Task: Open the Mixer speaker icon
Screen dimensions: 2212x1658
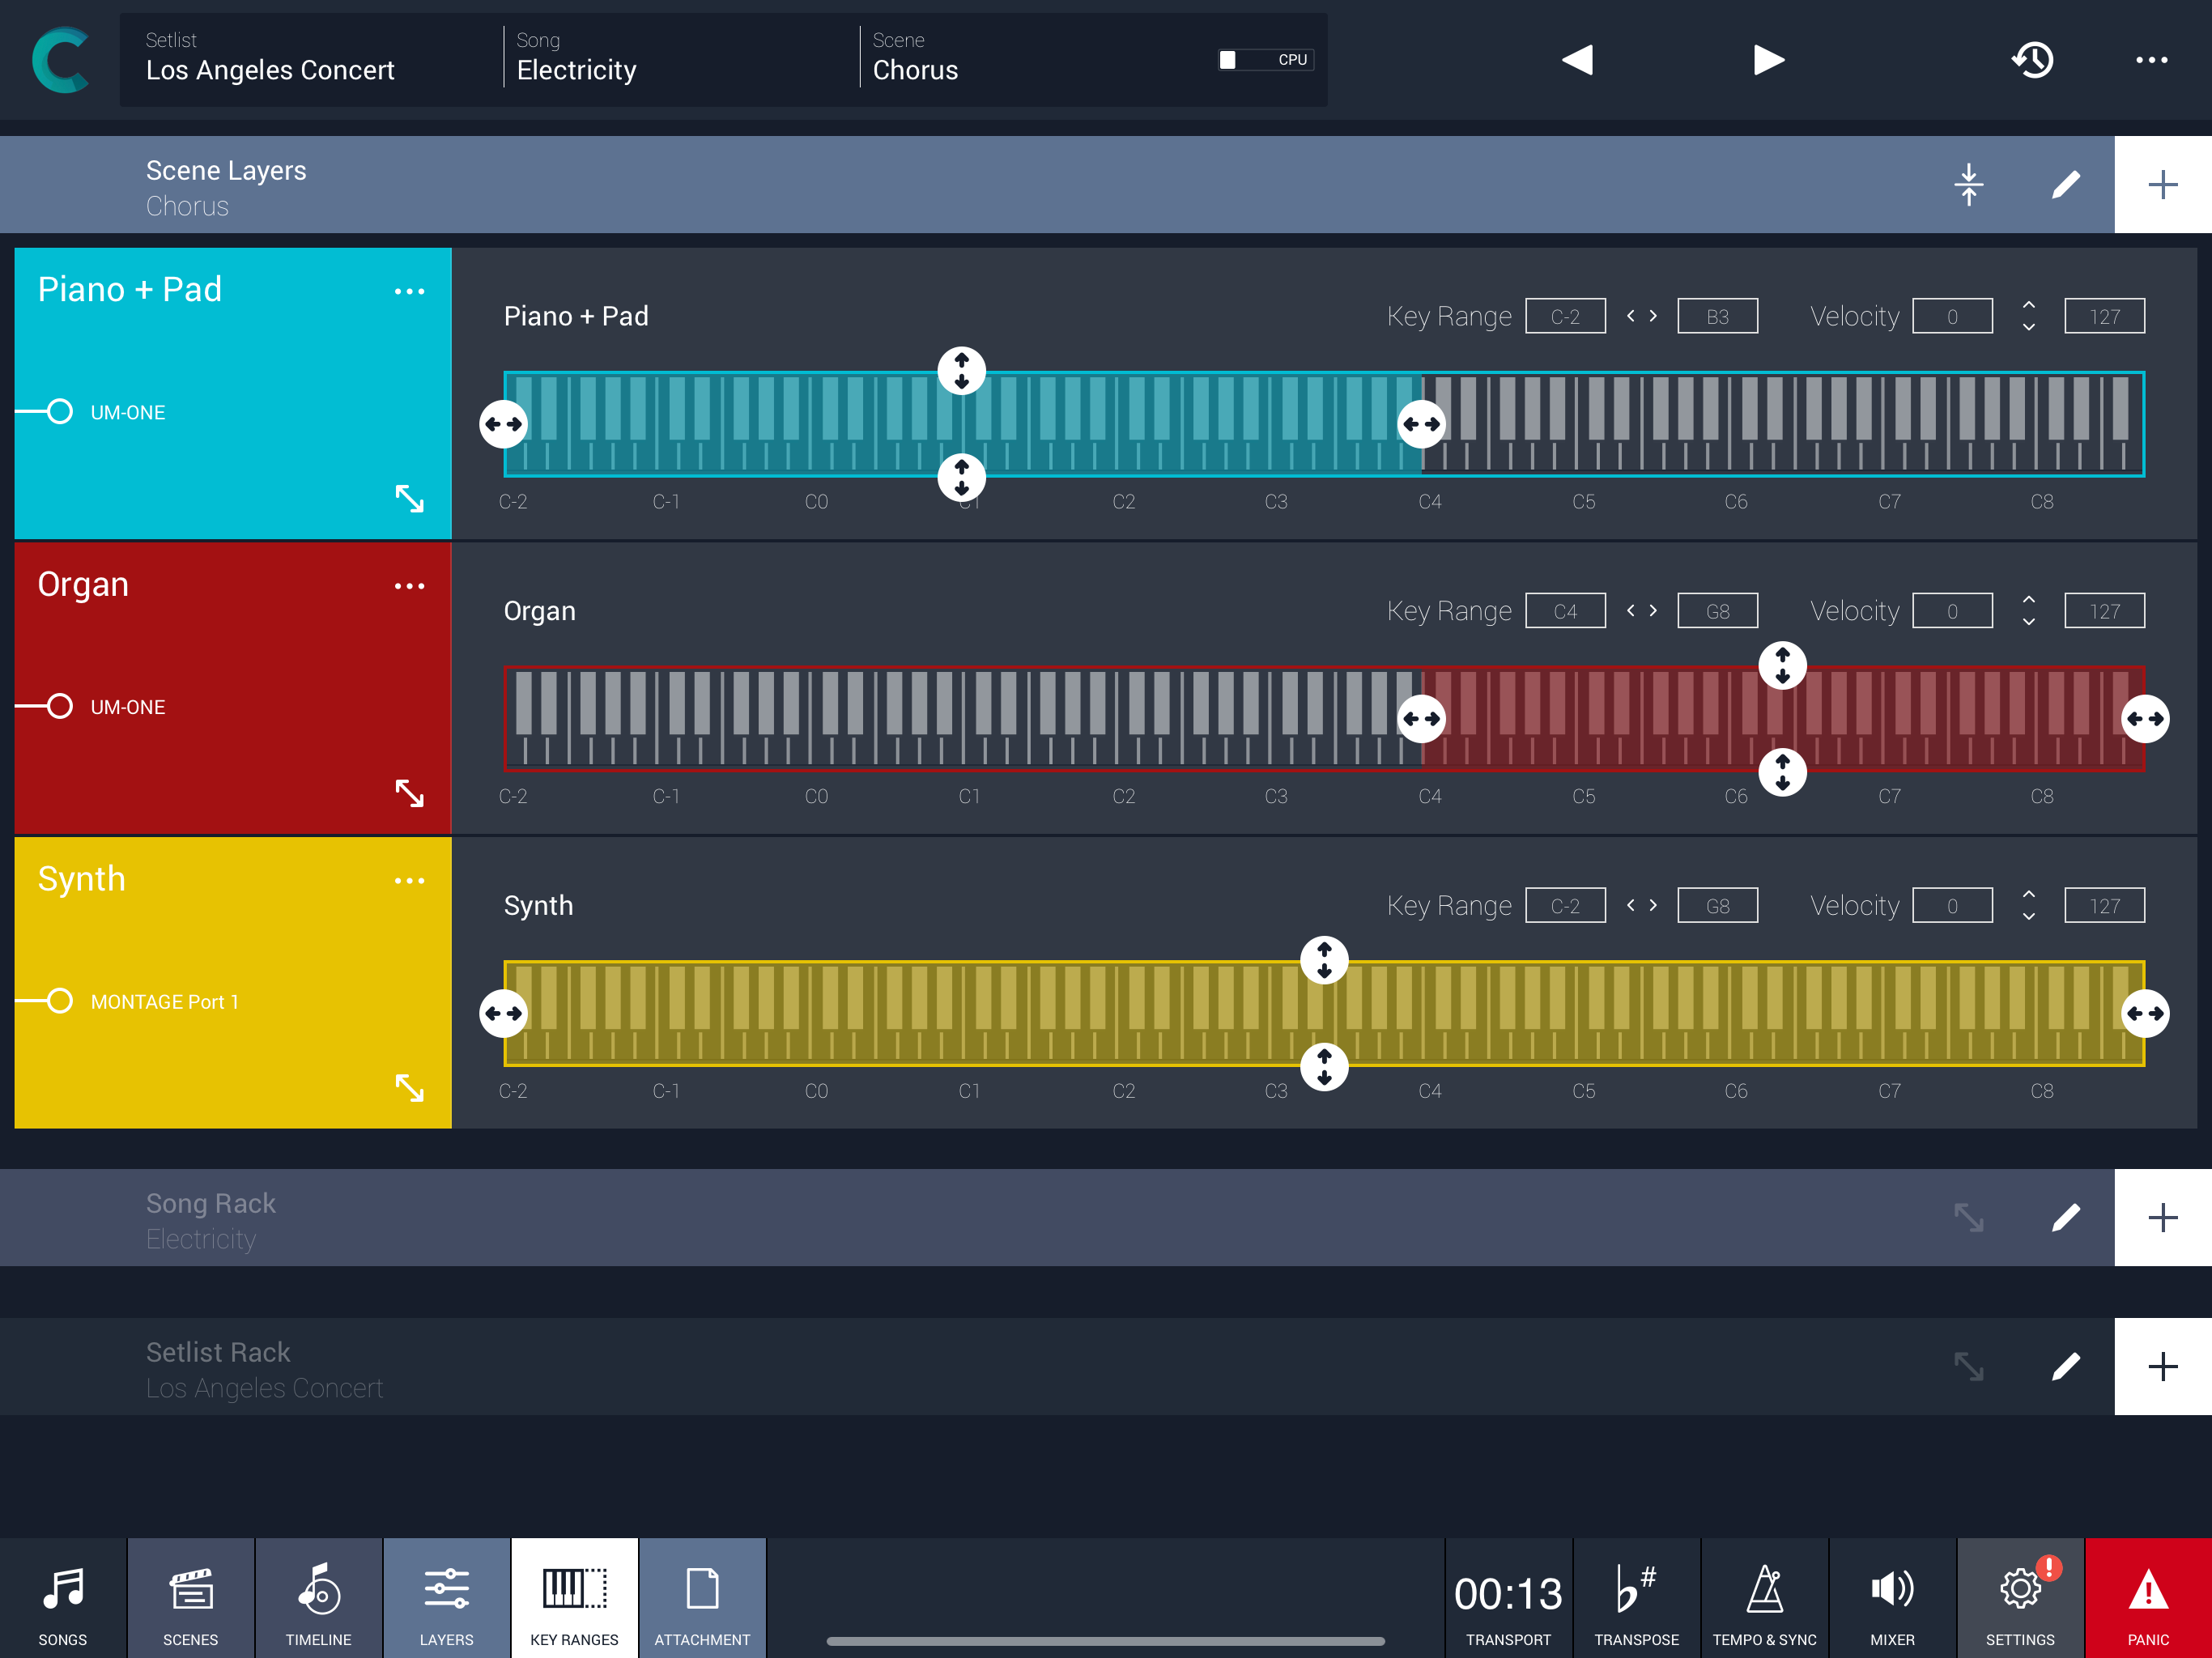Action: coord(1891,1598)
